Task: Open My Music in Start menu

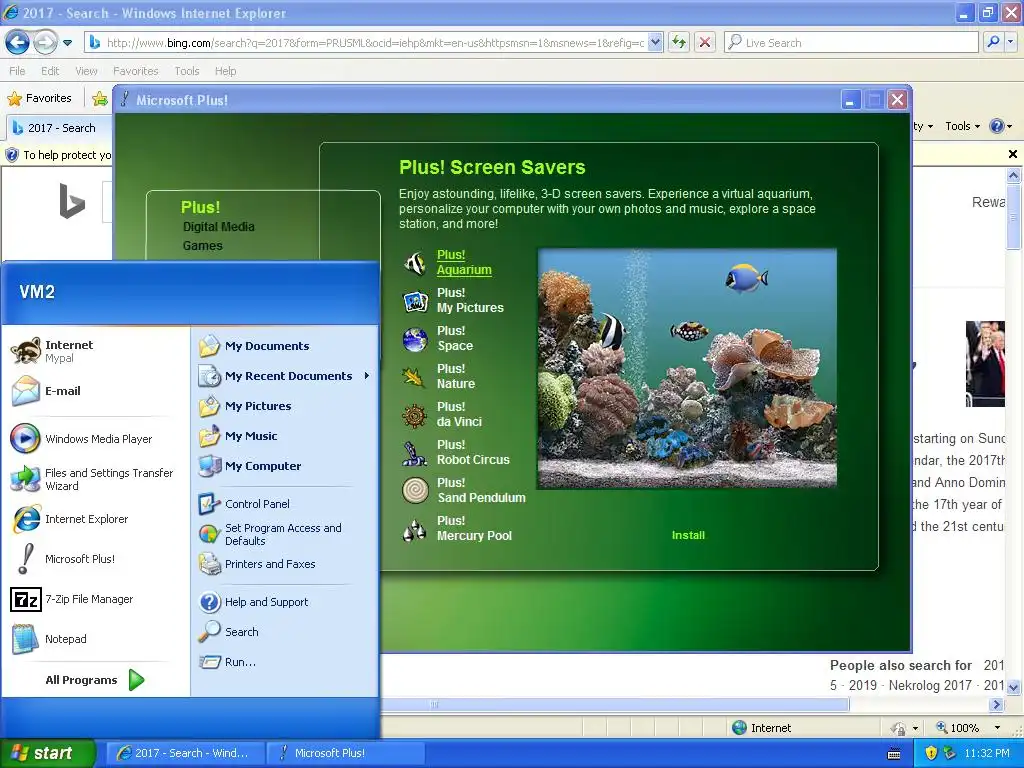Action: tap(284, 436)
